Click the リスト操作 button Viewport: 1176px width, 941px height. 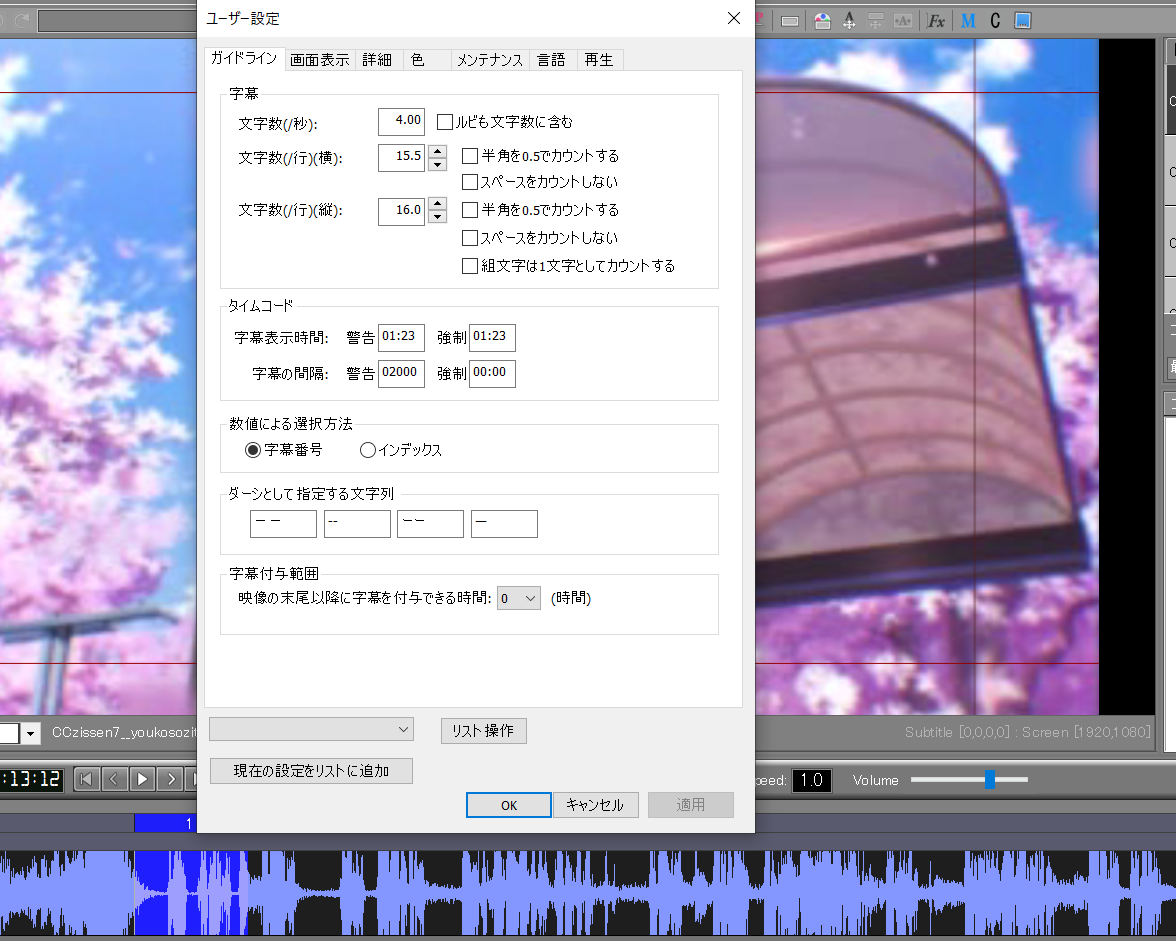484,730
